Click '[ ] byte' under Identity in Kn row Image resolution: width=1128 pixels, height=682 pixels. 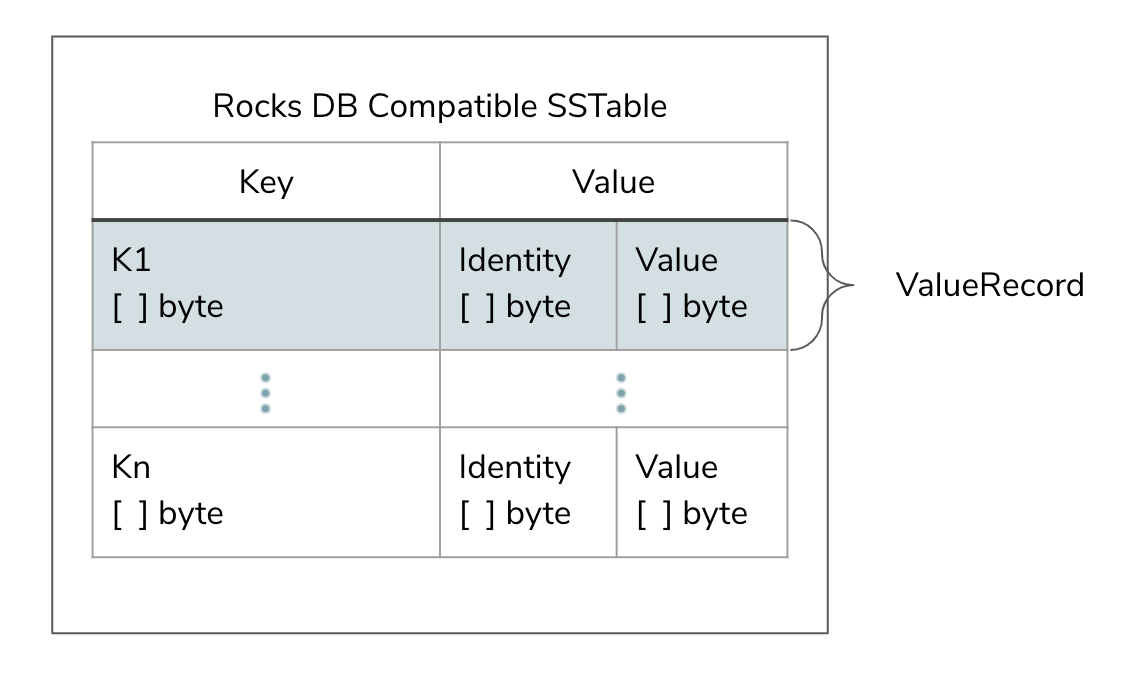pos(514,513)
